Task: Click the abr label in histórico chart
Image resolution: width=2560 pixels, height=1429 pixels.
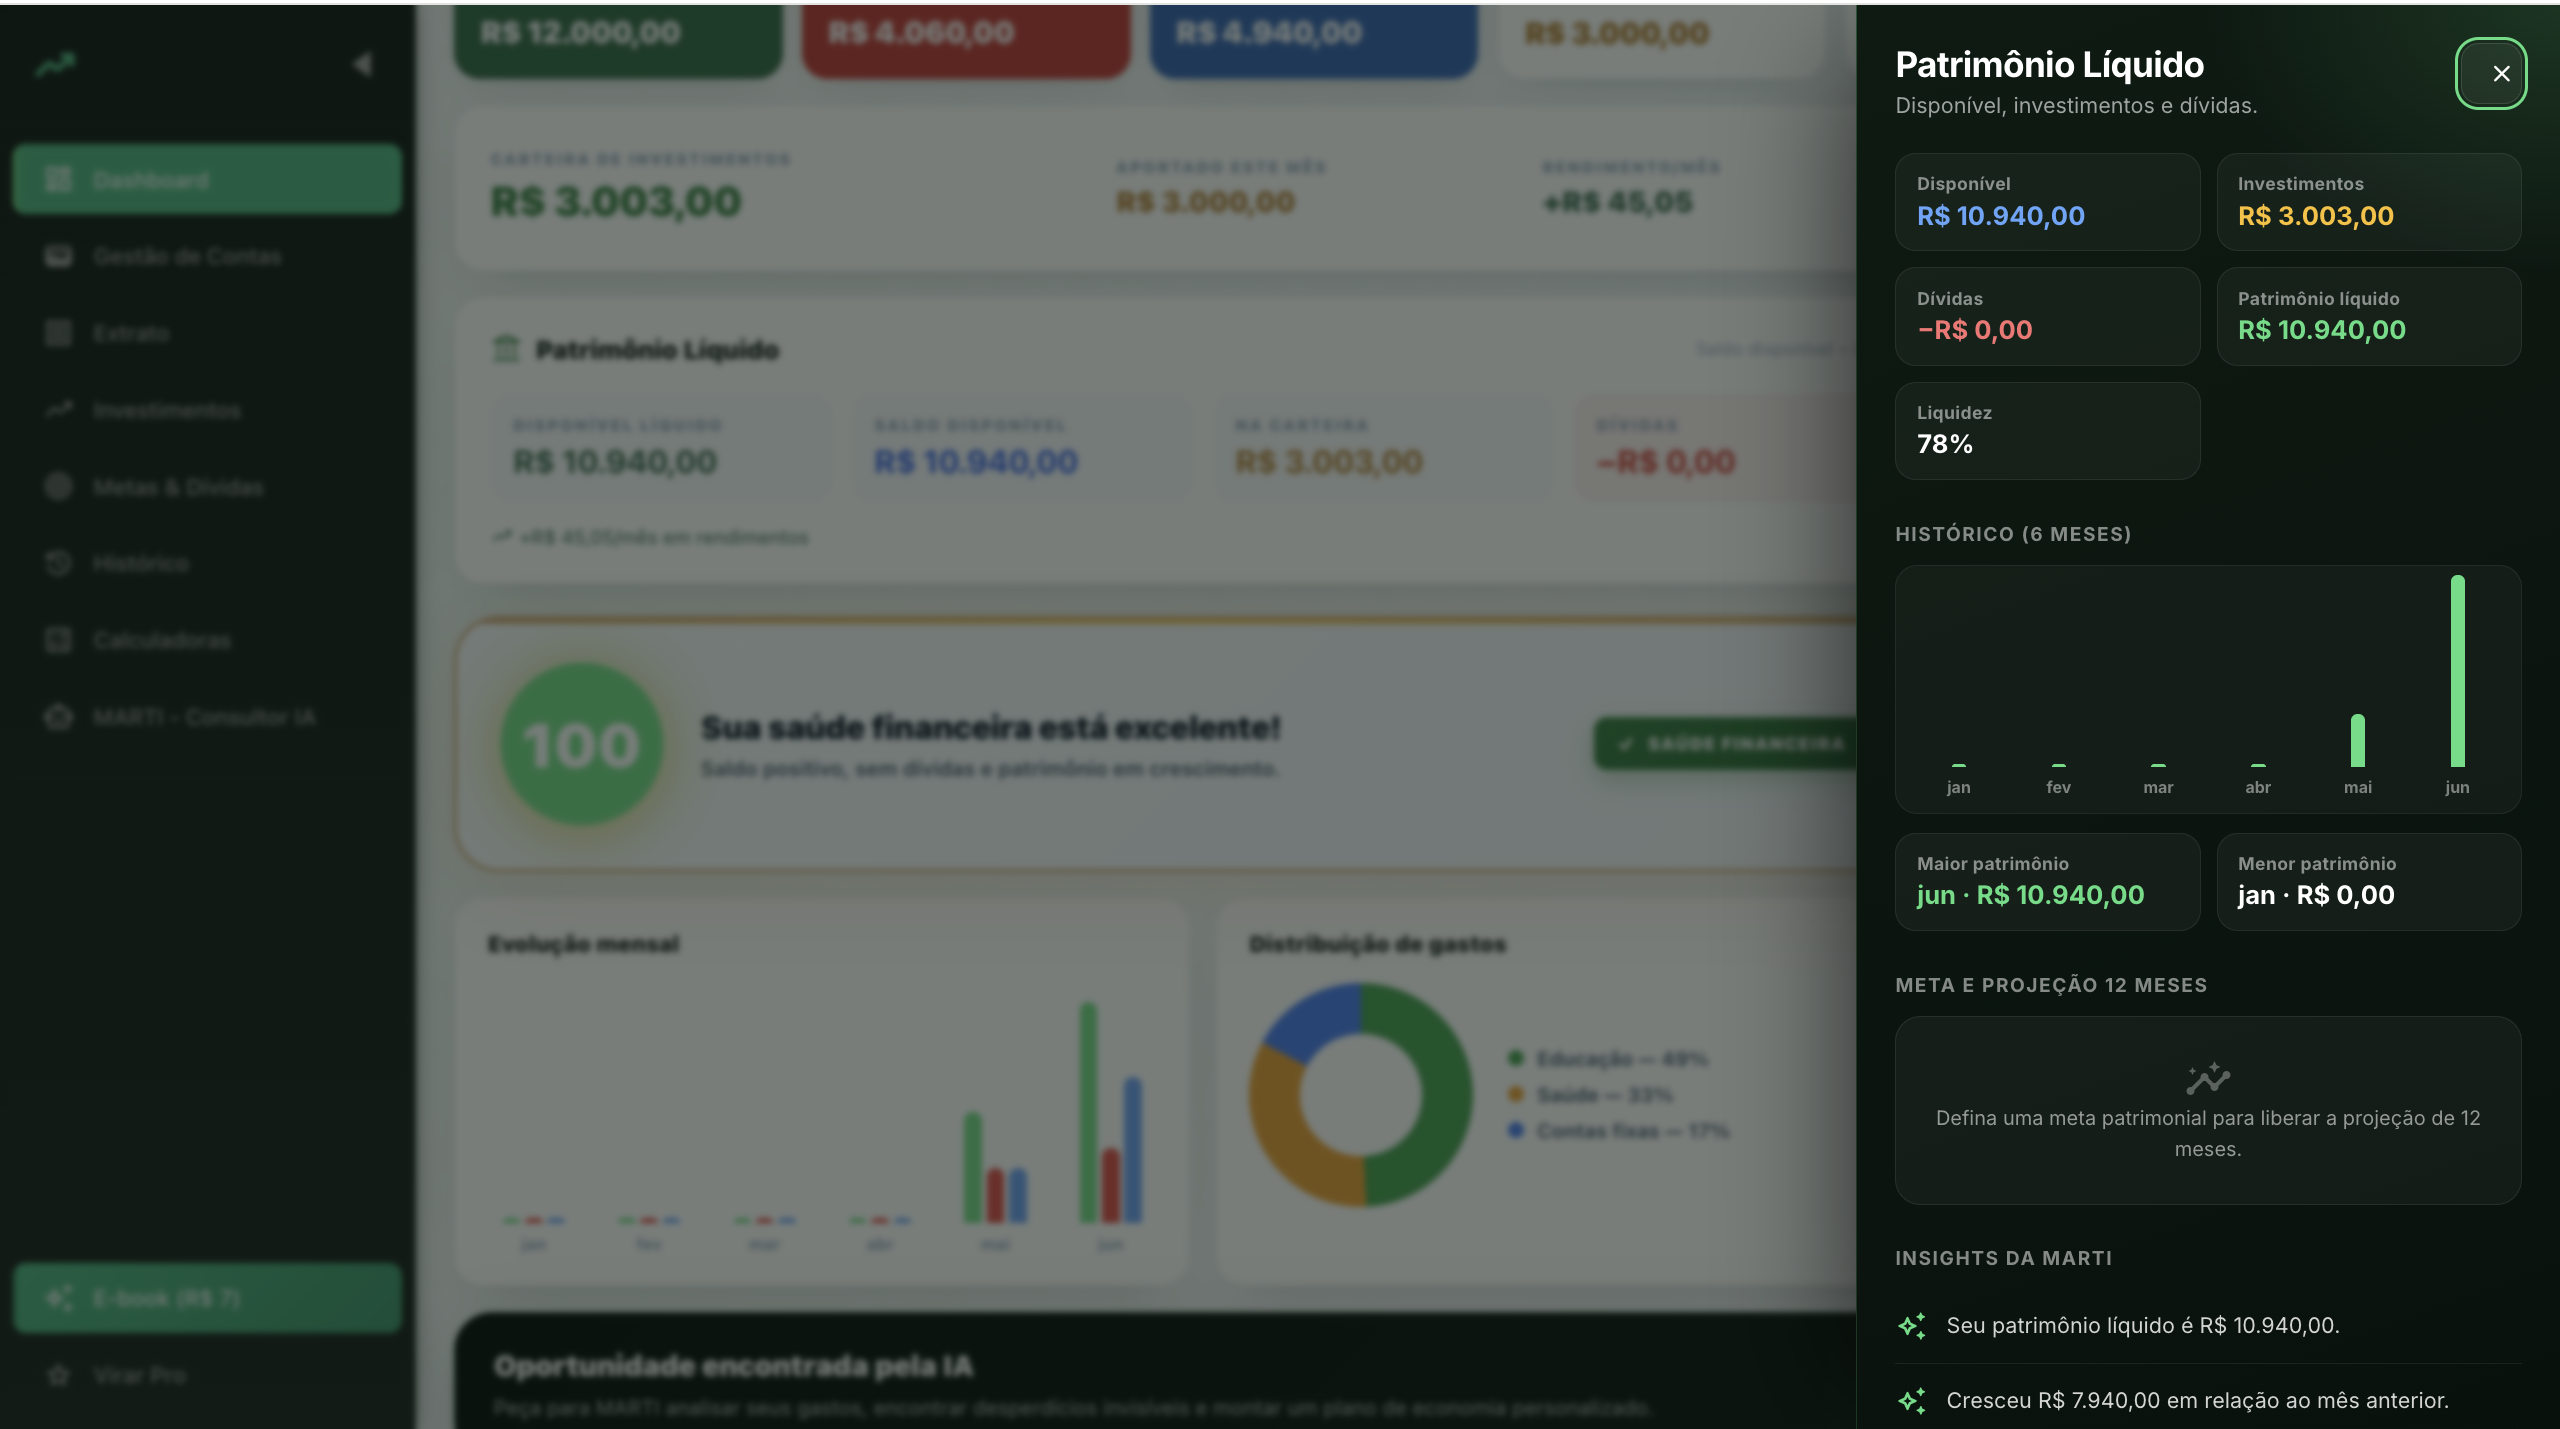Action: pos(2258,788)
